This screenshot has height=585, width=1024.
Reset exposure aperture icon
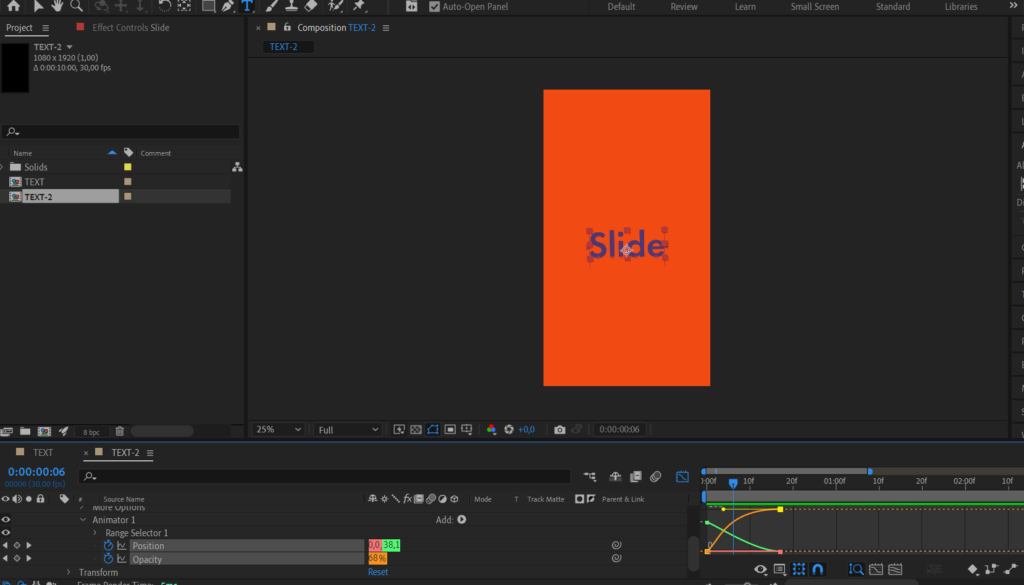pos(509,430)
